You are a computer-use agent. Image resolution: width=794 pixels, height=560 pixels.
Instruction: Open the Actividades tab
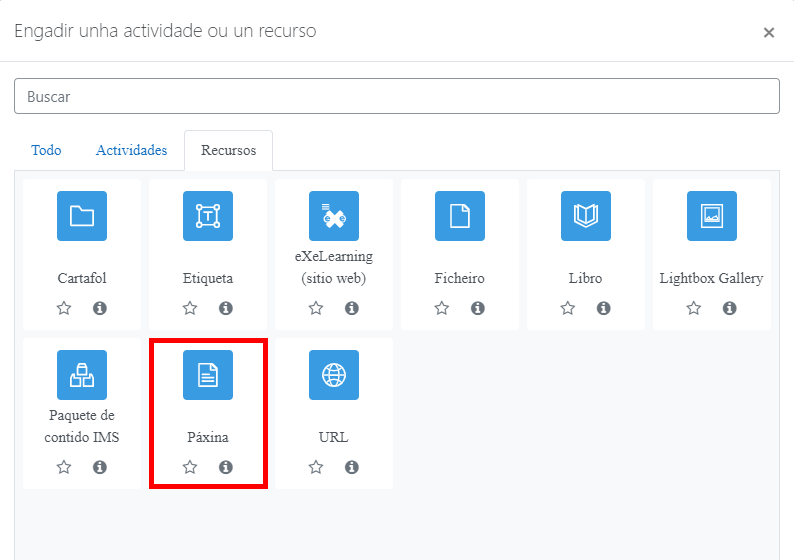[131, 150]
